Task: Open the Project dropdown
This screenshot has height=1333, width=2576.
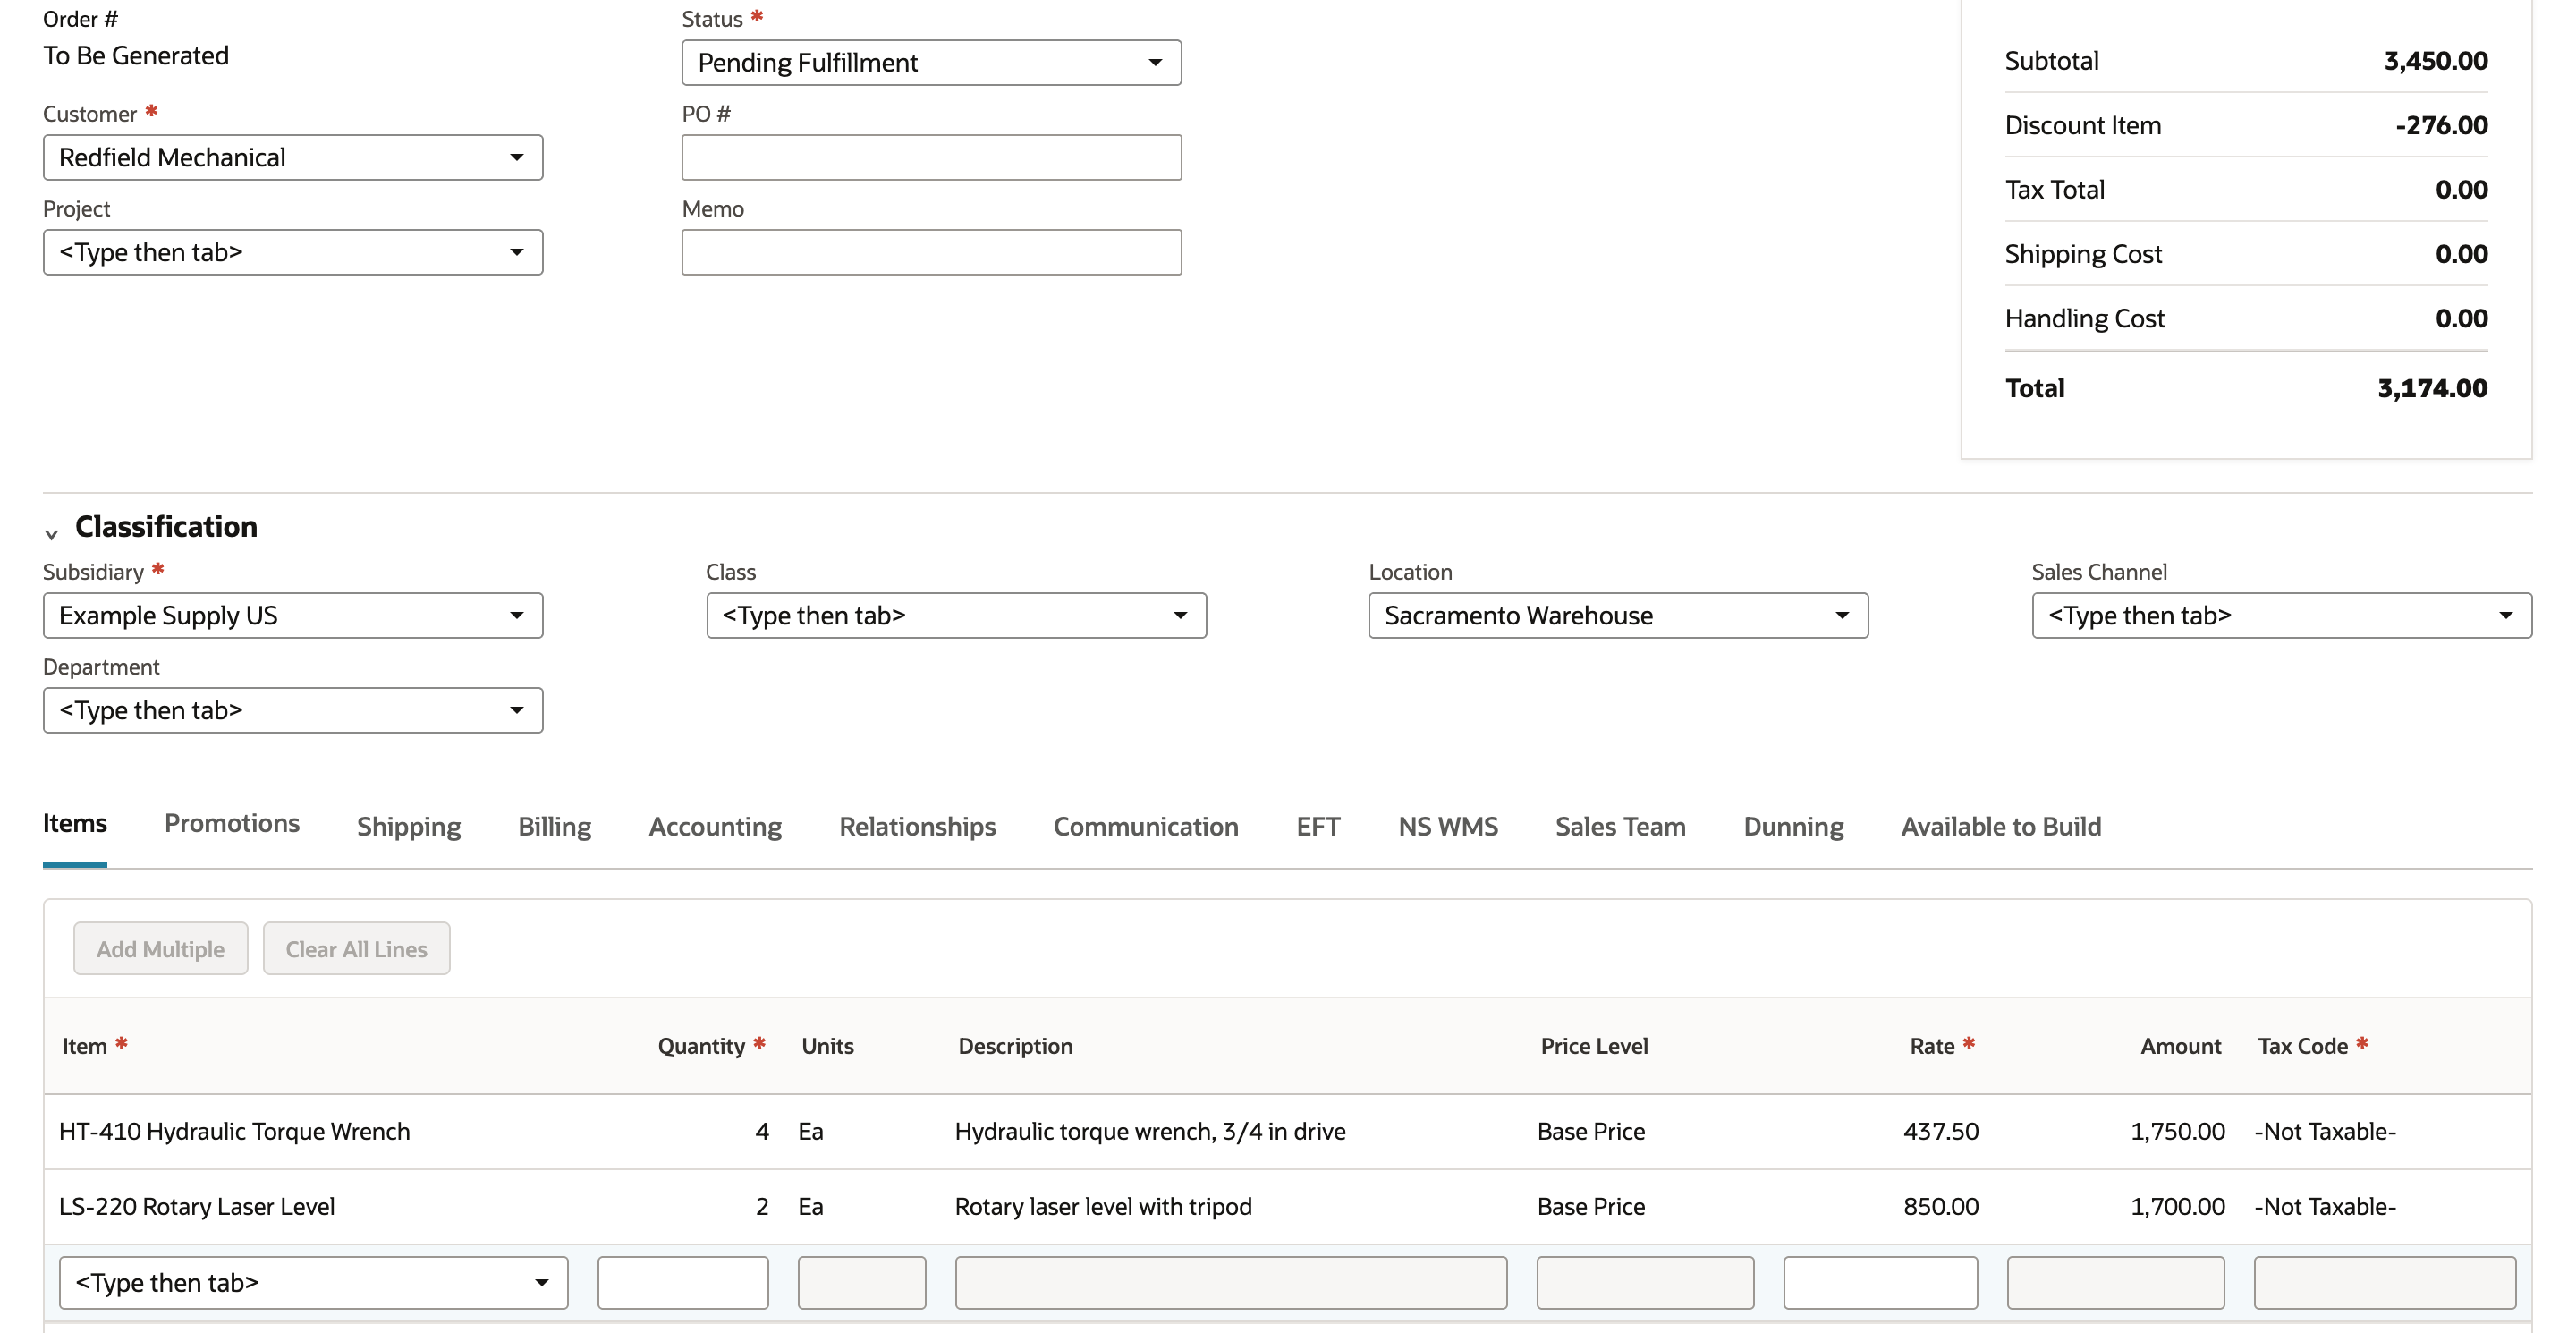Action: [293, 252]
